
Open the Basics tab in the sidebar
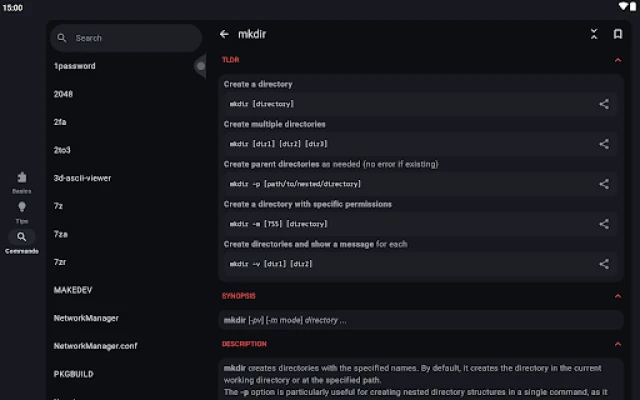pos(21,181)
